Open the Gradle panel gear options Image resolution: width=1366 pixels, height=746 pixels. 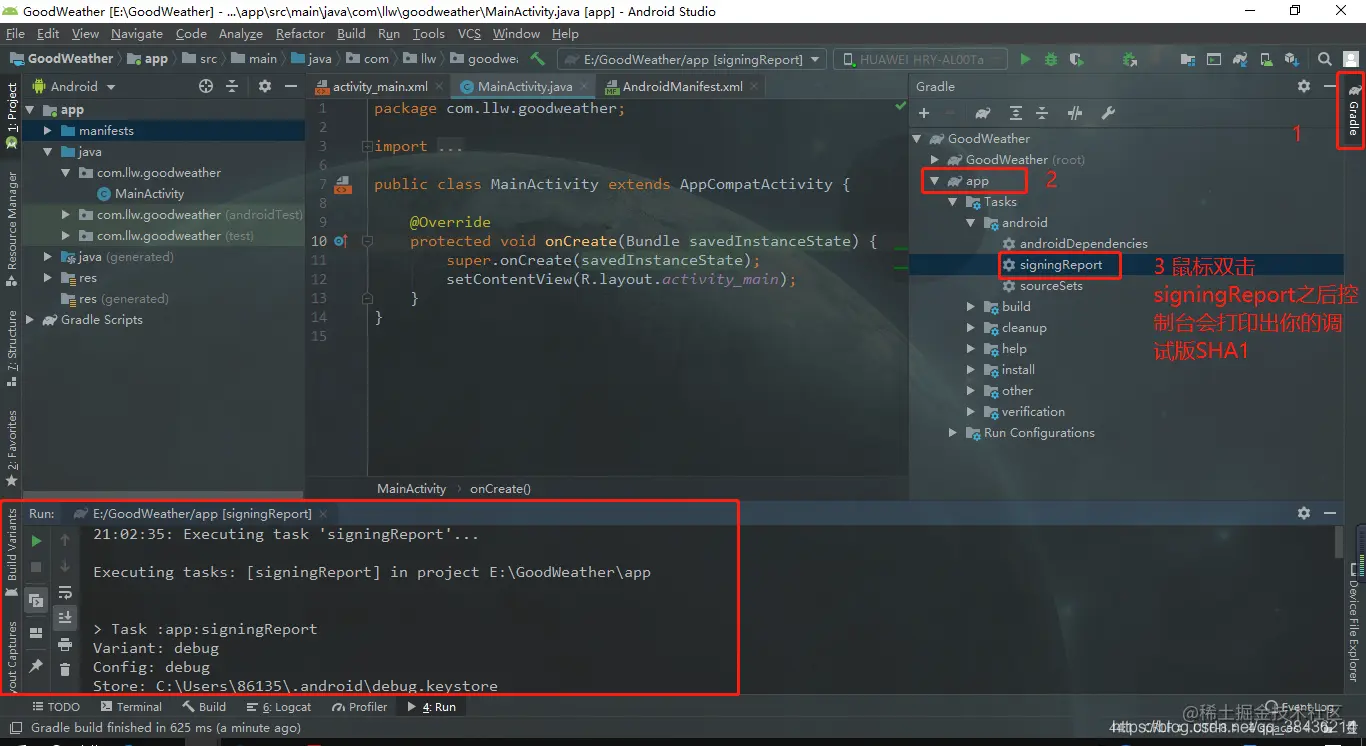point(1303,86)
